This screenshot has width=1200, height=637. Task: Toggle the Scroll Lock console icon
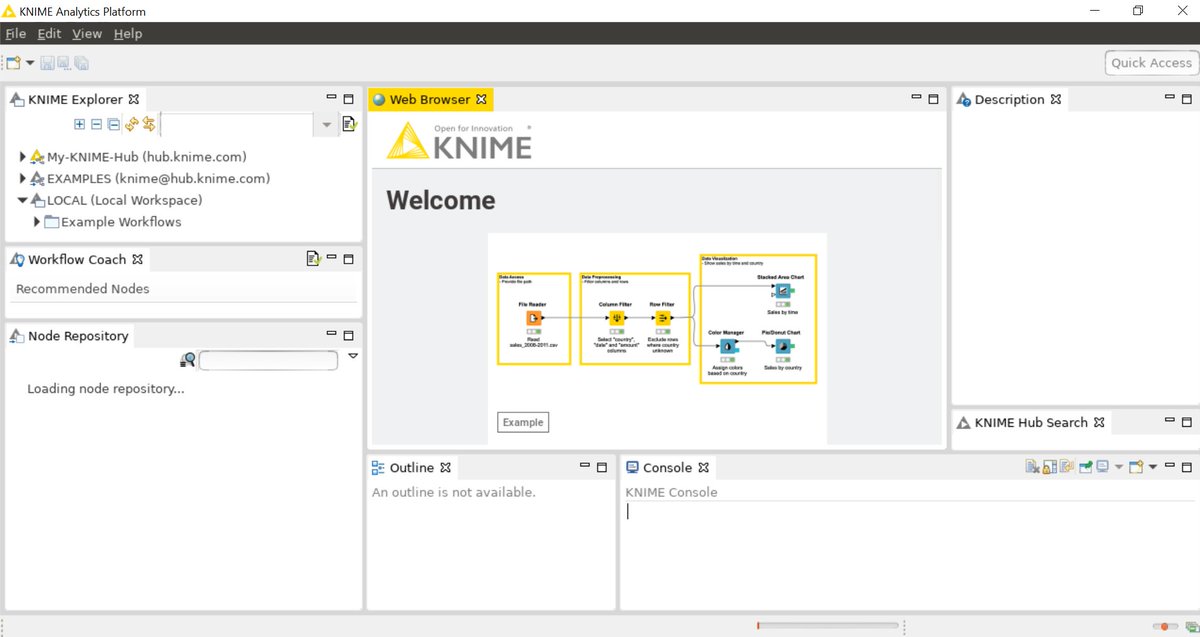(1049, 467)
